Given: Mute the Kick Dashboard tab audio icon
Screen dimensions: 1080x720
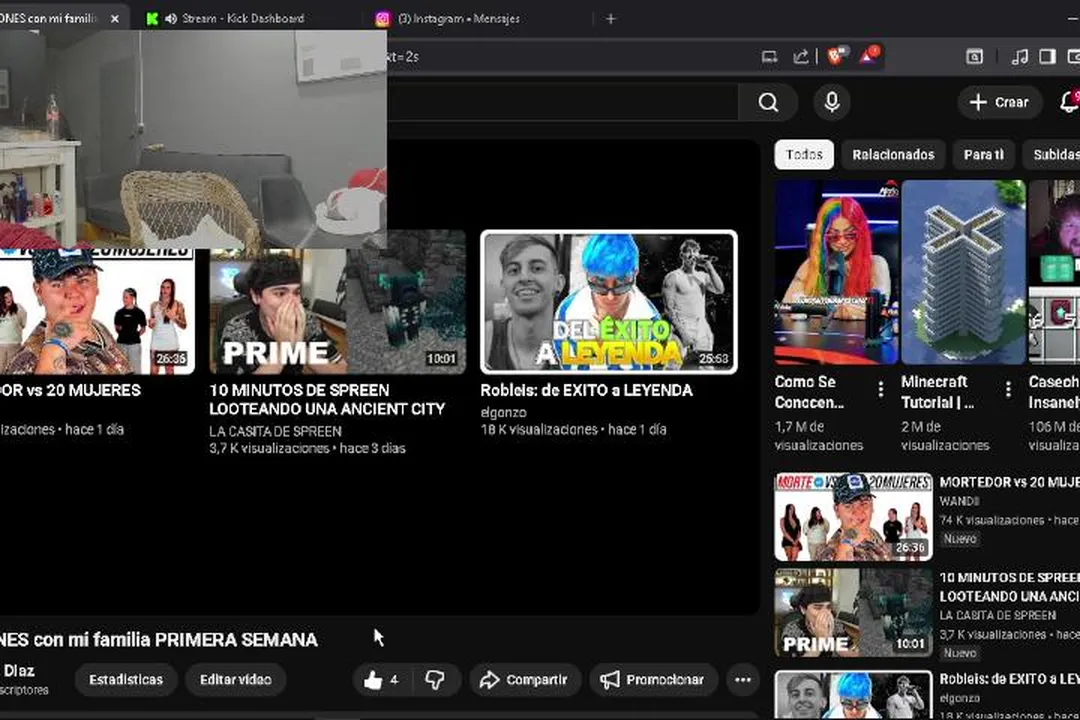Looking at the screenshot, I should [171, 19].
